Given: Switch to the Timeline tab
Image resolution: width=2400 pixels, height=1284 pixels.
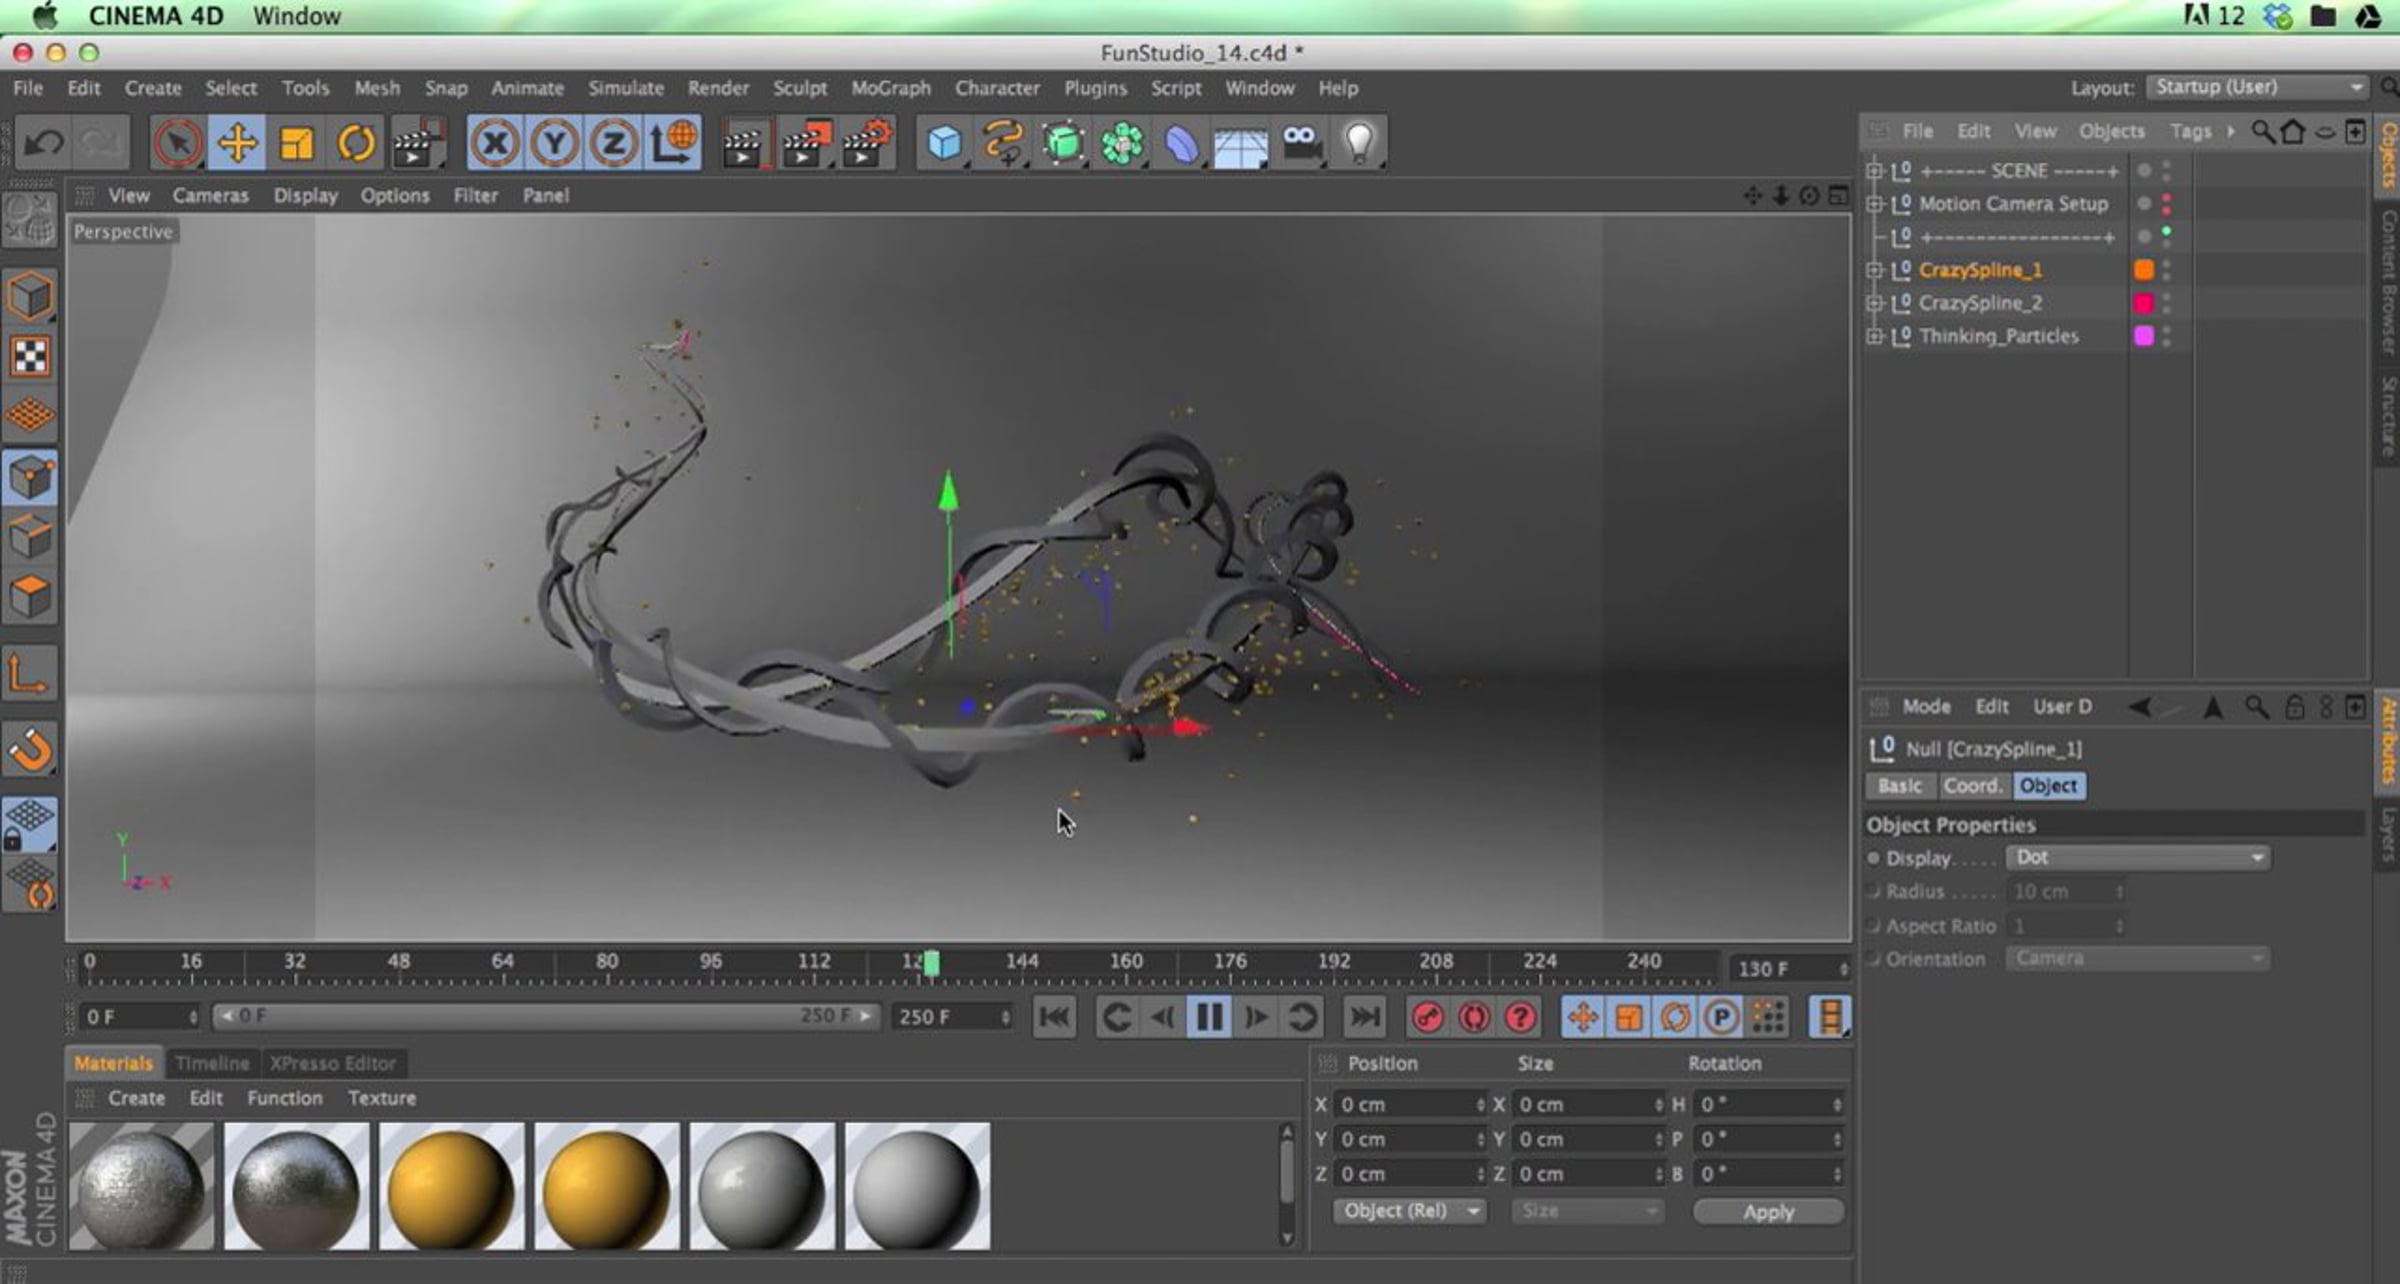Looking at the screenshot, I should [x=212, y=1063].
